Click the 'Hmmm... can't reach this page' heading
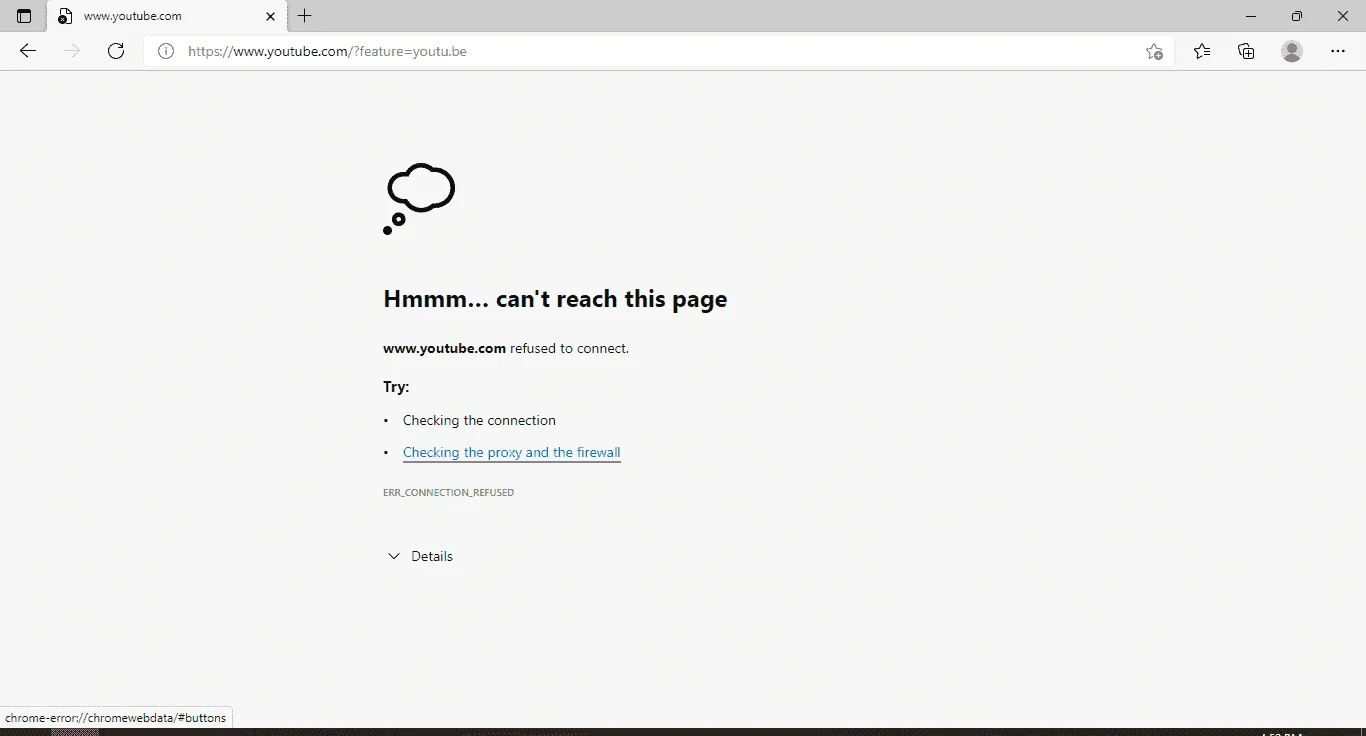The height and width of the screenshot is (736, 1366). (x=555, y=299)
